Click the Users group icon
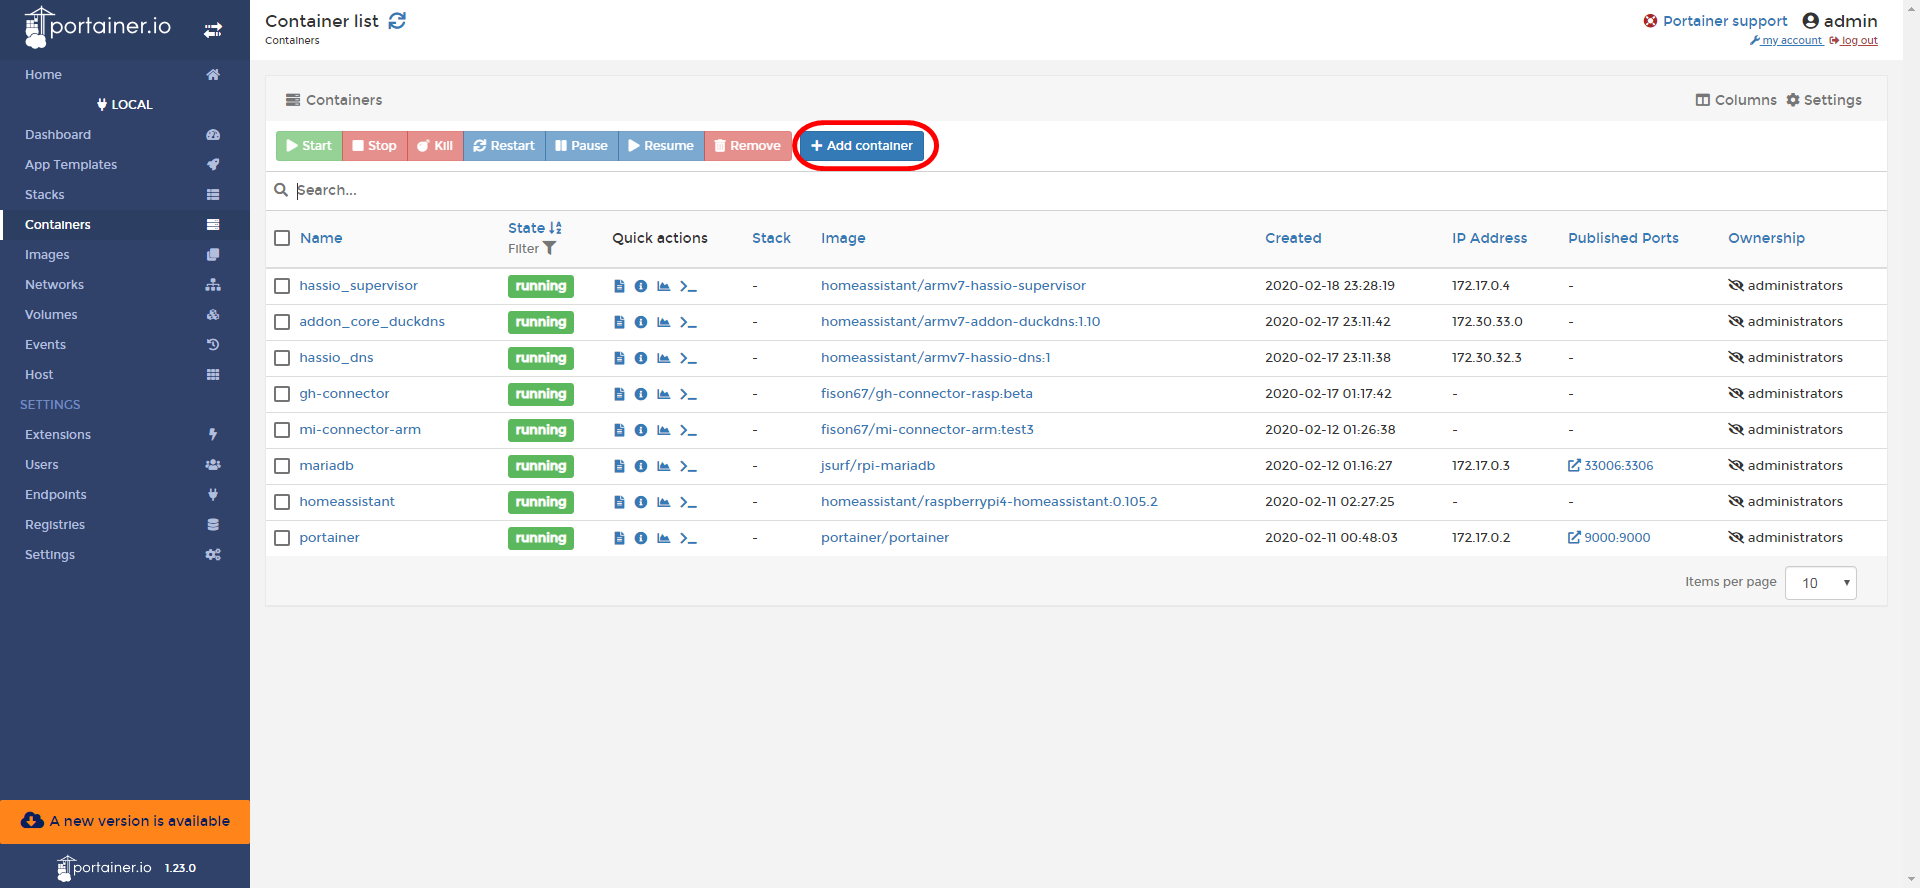 coord(213,465)
